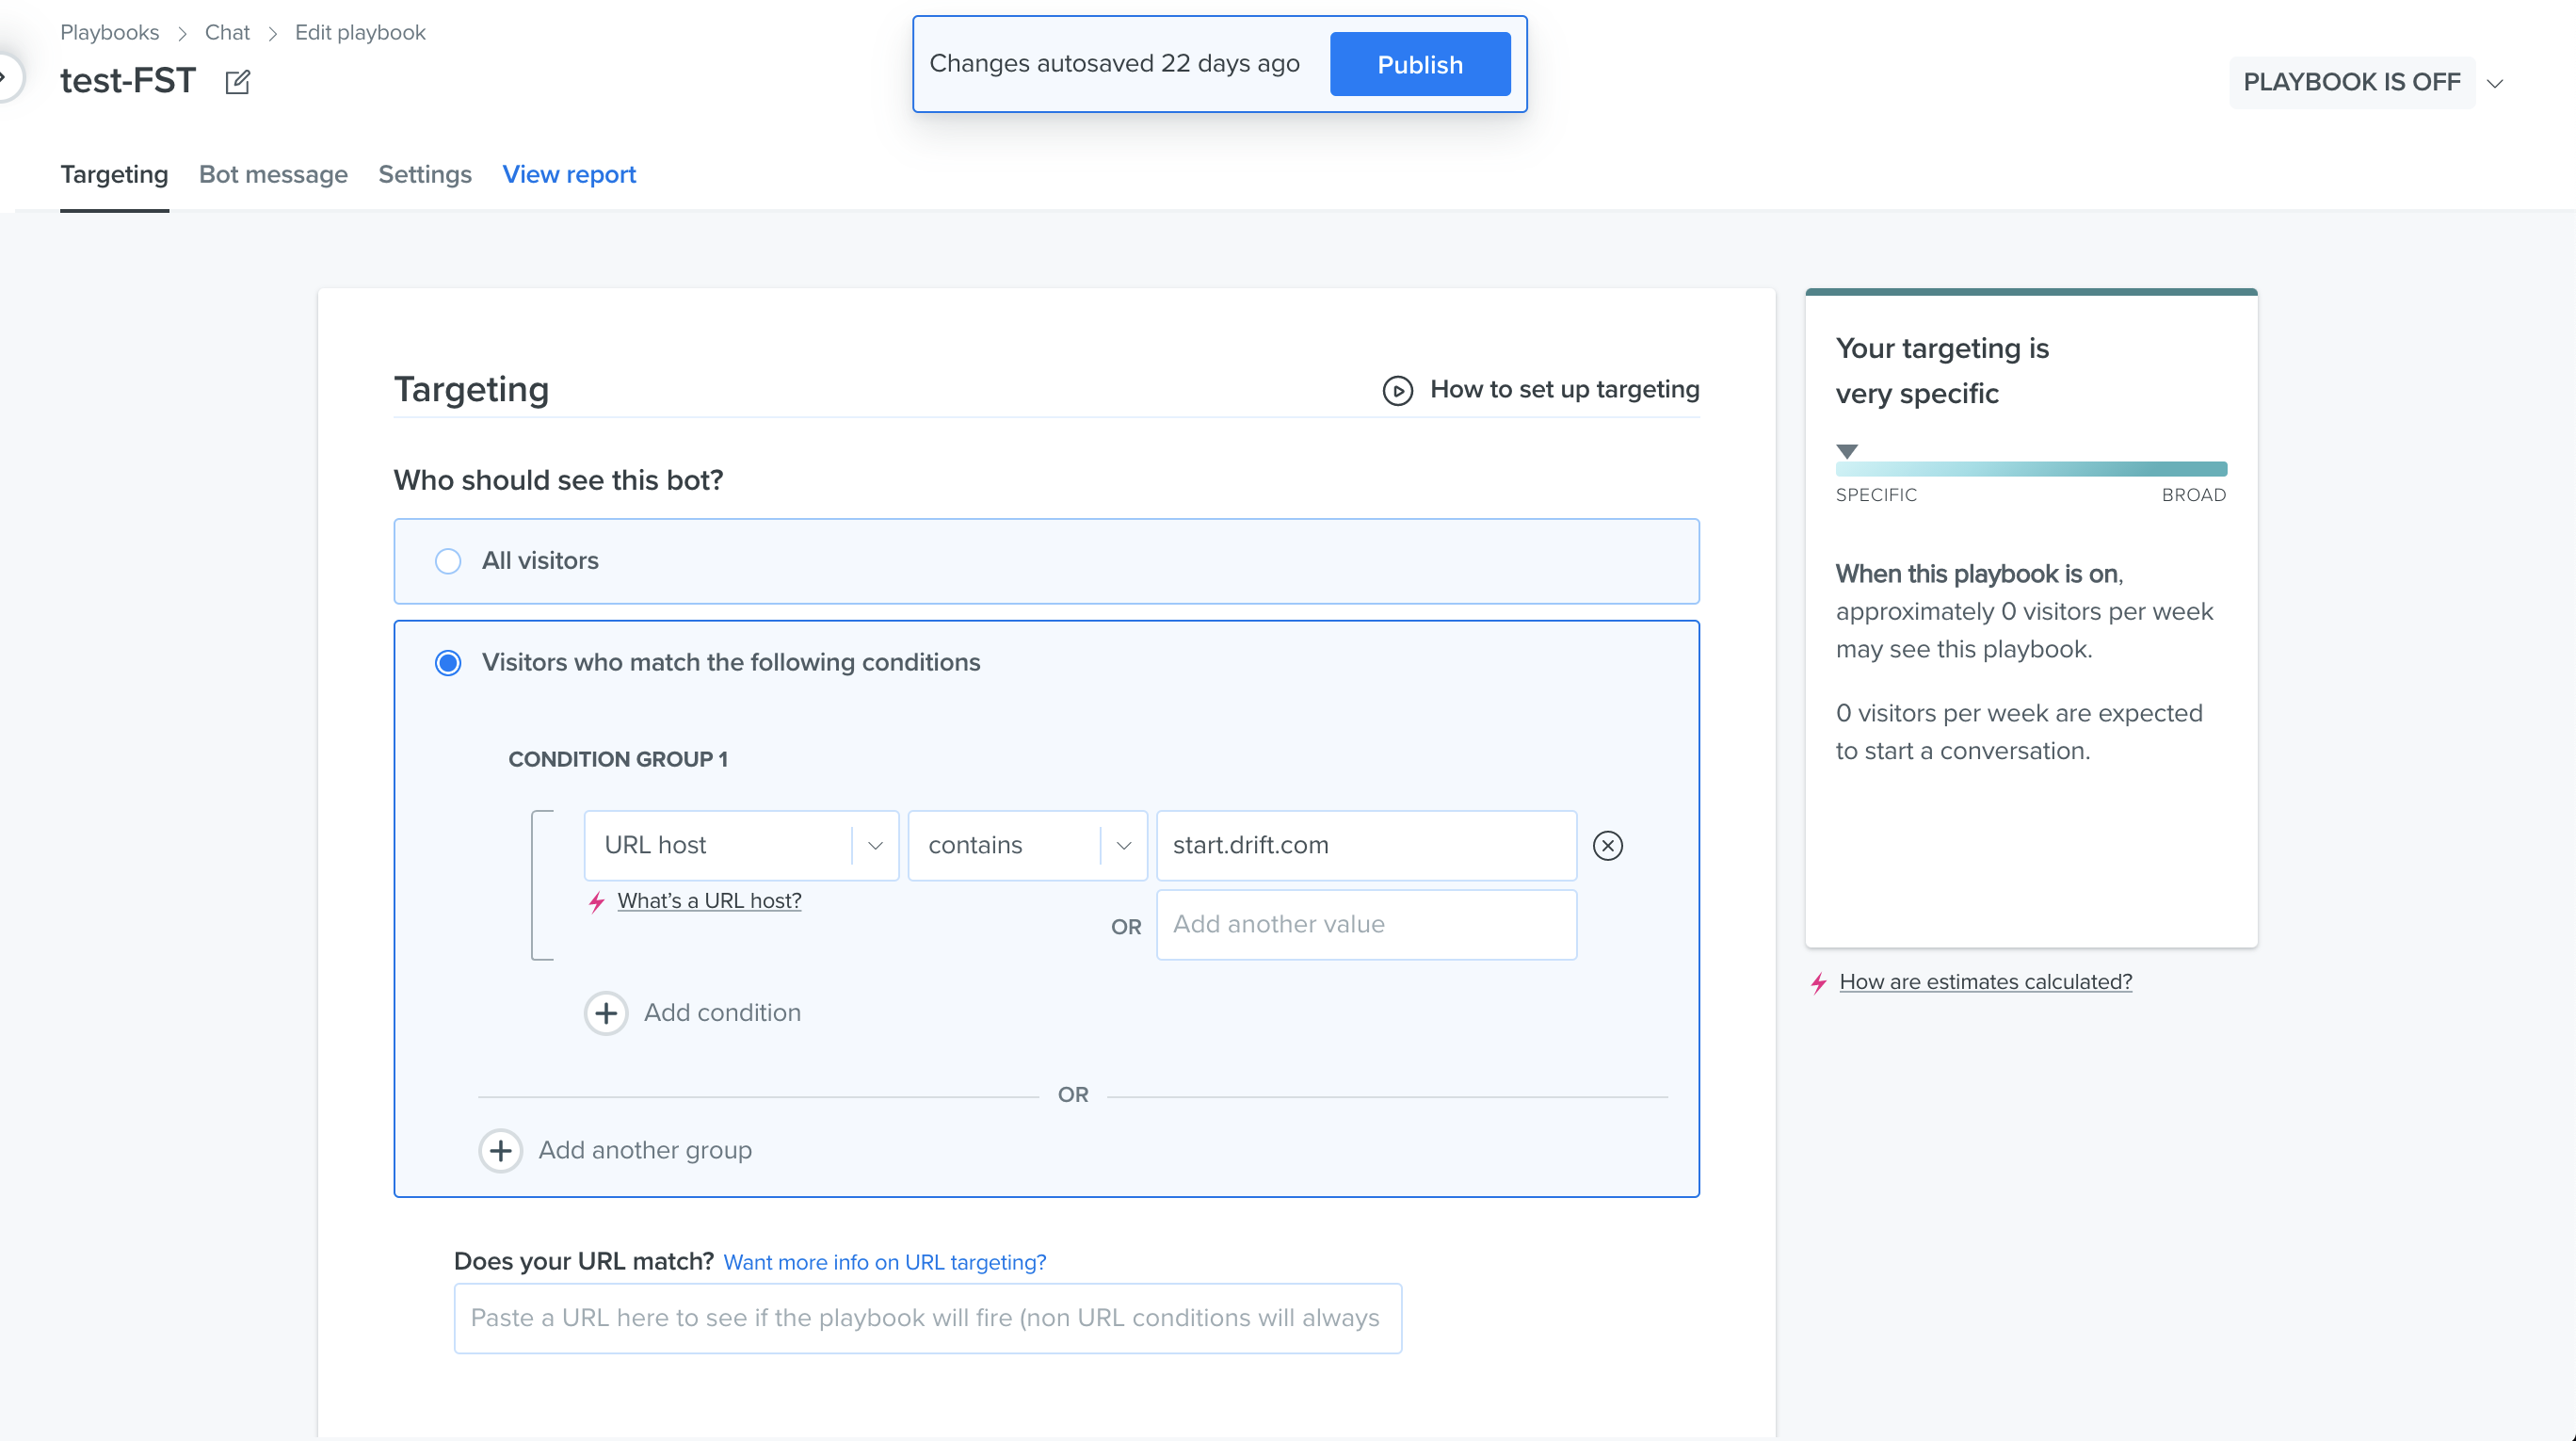
Task: Click the CONDITION GROUP 1 heading
Action: point(618,760)
